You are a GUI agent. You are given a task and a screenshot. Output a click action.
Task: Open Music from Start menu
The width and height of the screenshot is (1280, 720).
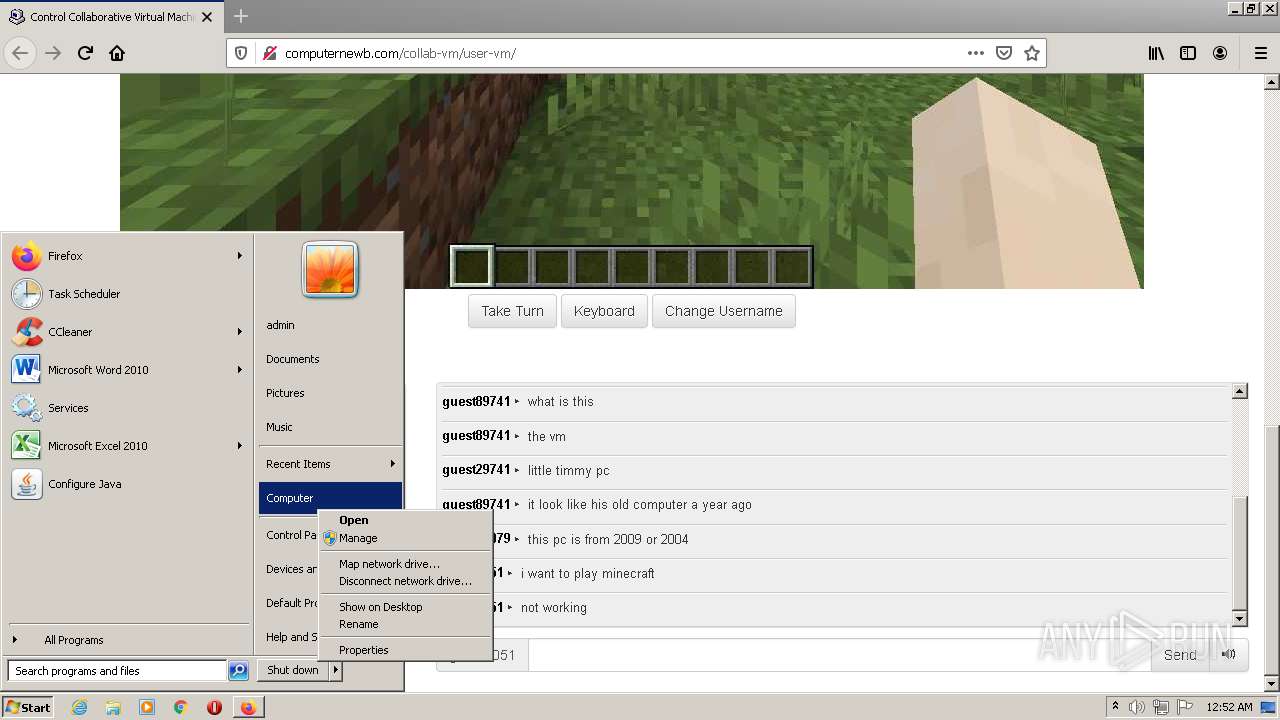click(x=330, y=427)
